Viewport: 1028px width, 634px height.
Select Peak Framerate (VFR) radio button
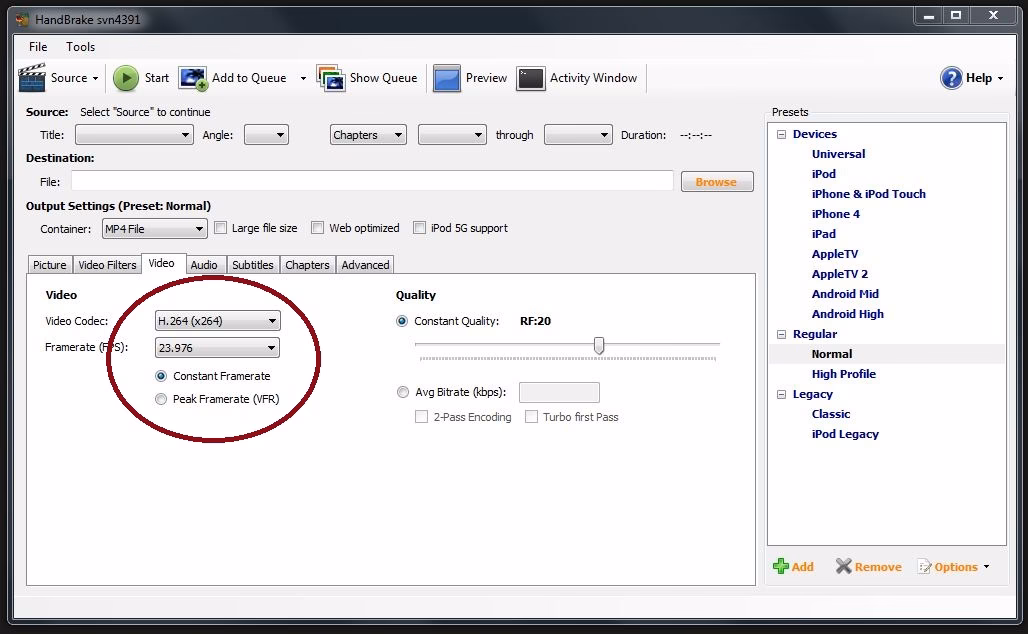coord(161,399)
